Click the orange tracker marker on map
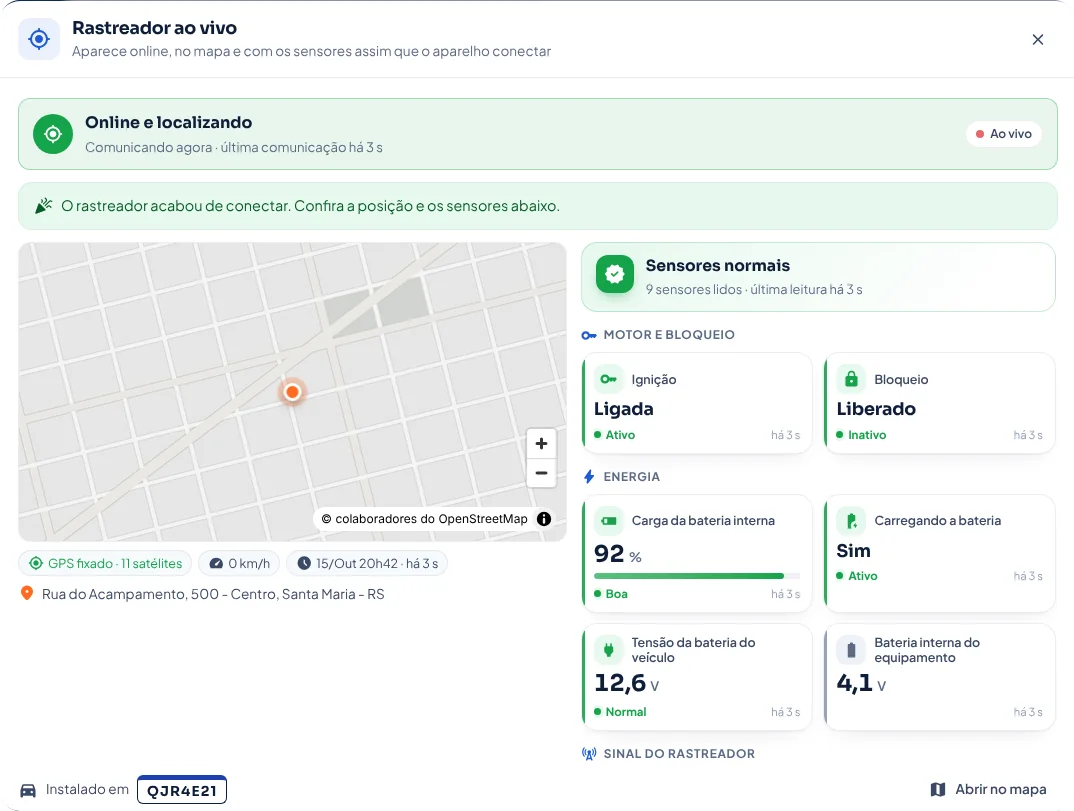The width and height of the screenshot is (1074, 811). point(292,392)
